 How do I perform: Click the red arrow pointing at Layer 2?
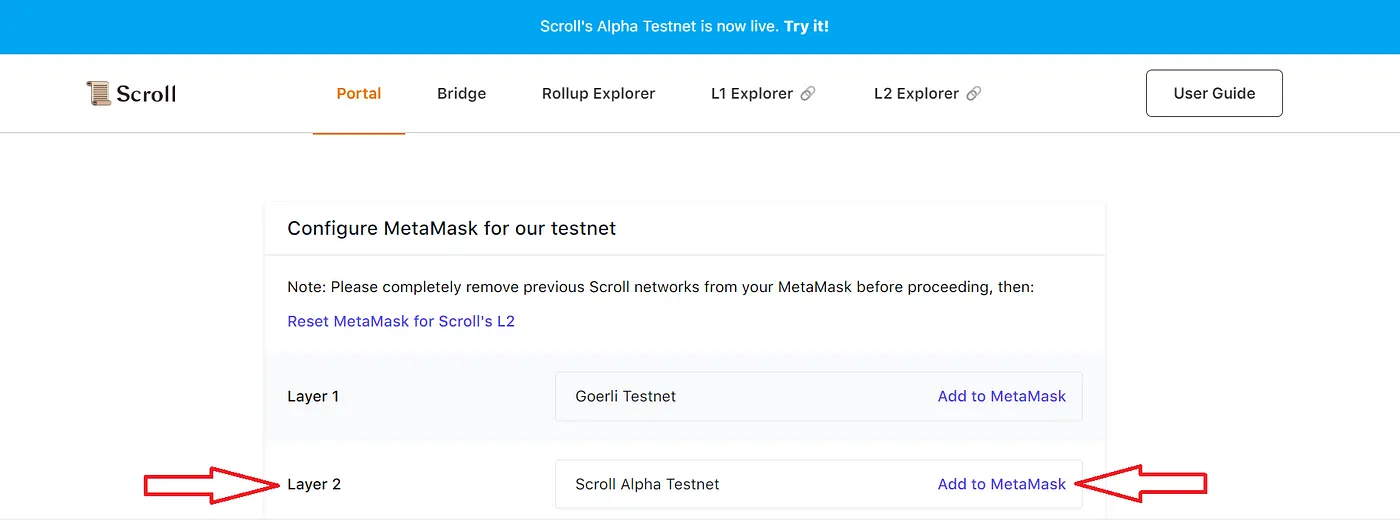pos(212,485)
